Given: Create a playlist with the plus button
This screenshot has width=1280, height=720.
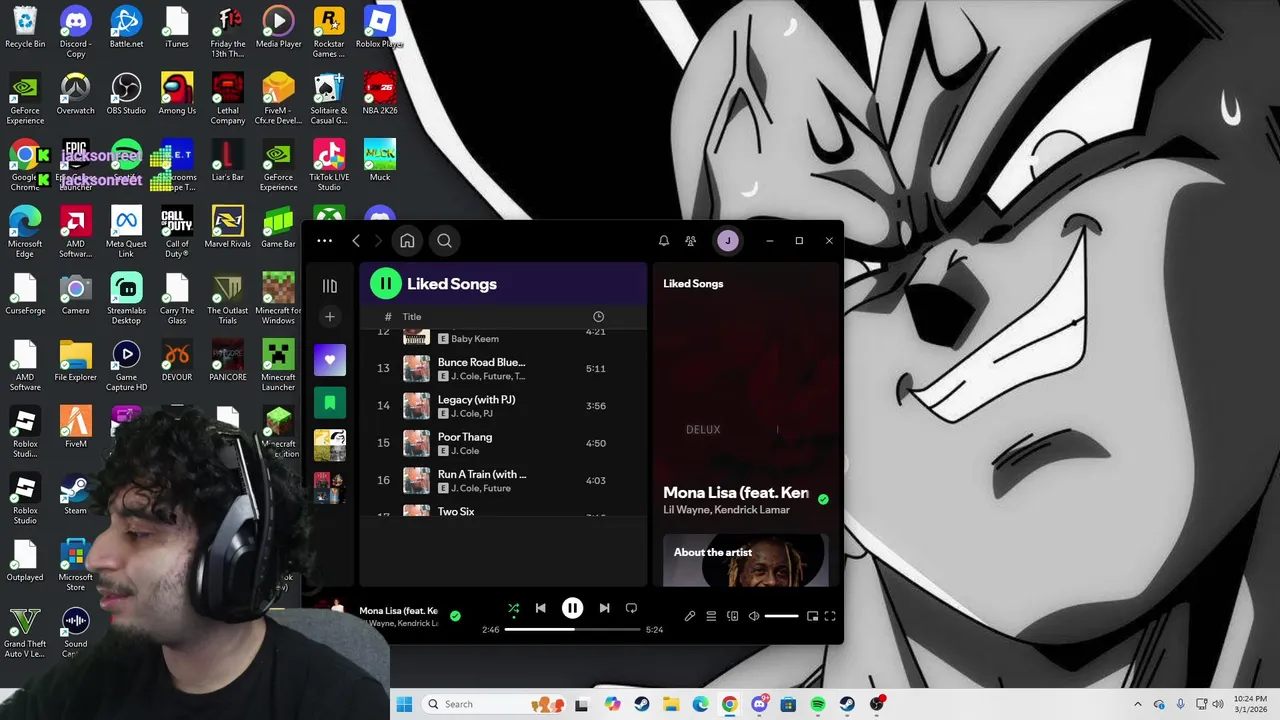Looking at the screenshot, I should click(x=330, y=317).
